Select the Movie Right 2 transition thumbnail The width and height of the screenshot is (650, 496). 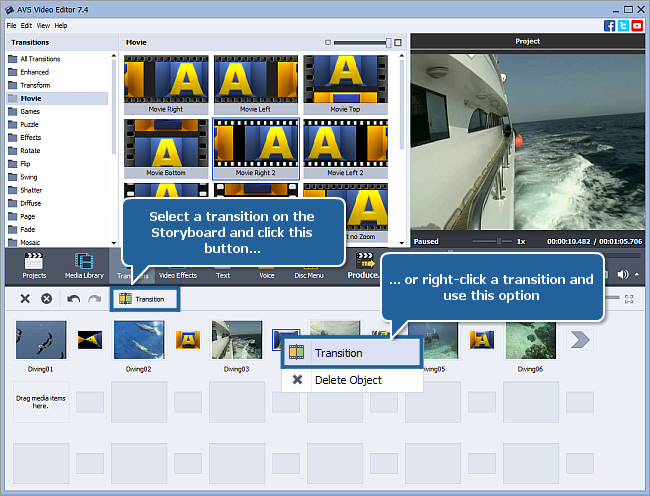256,148
